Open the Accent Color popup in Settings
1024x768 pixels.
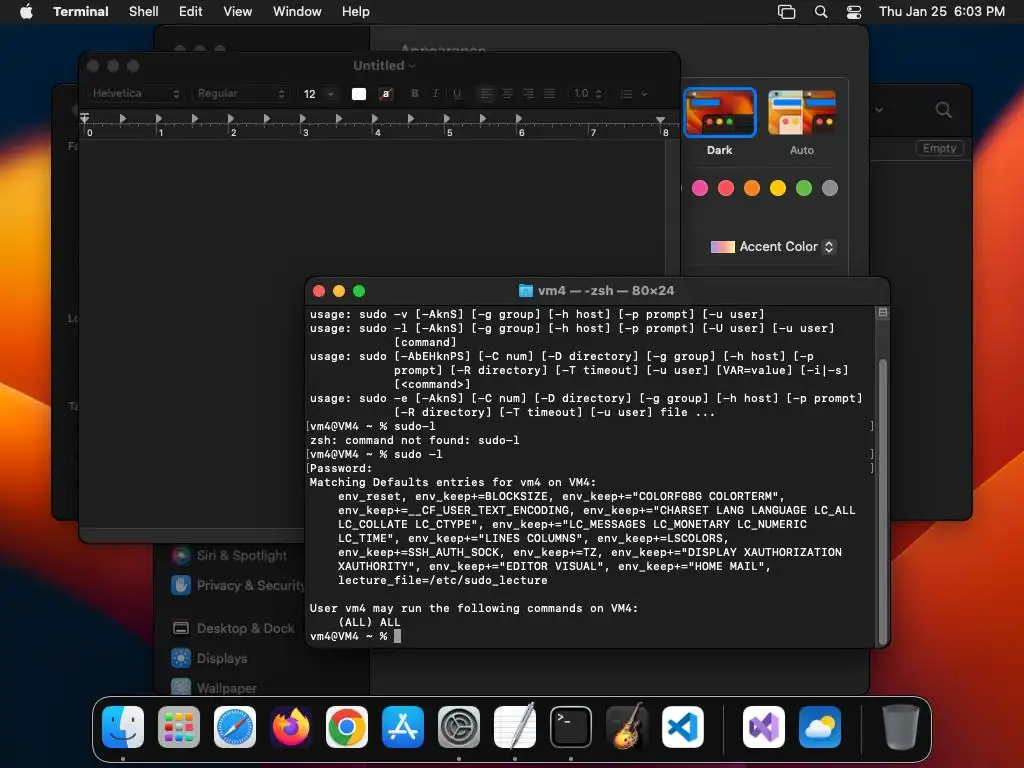[773, 246]
